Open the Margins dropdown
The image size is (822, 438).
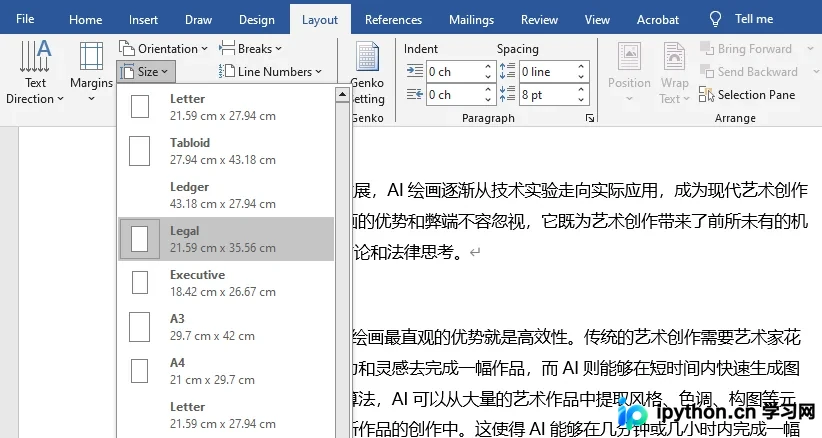tap(91, 72)
